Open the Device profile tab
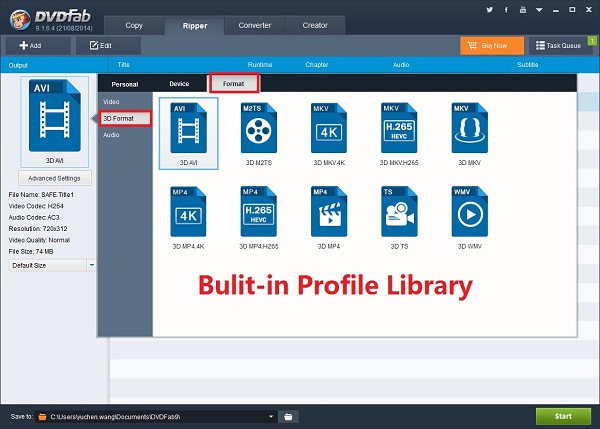This screenshot has width=600, height=429. click(179, 83)
